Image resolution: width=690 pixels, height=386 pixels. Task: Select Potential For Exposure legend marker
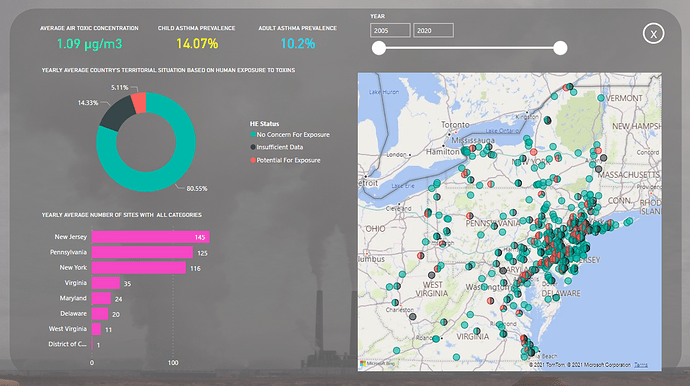253,160
